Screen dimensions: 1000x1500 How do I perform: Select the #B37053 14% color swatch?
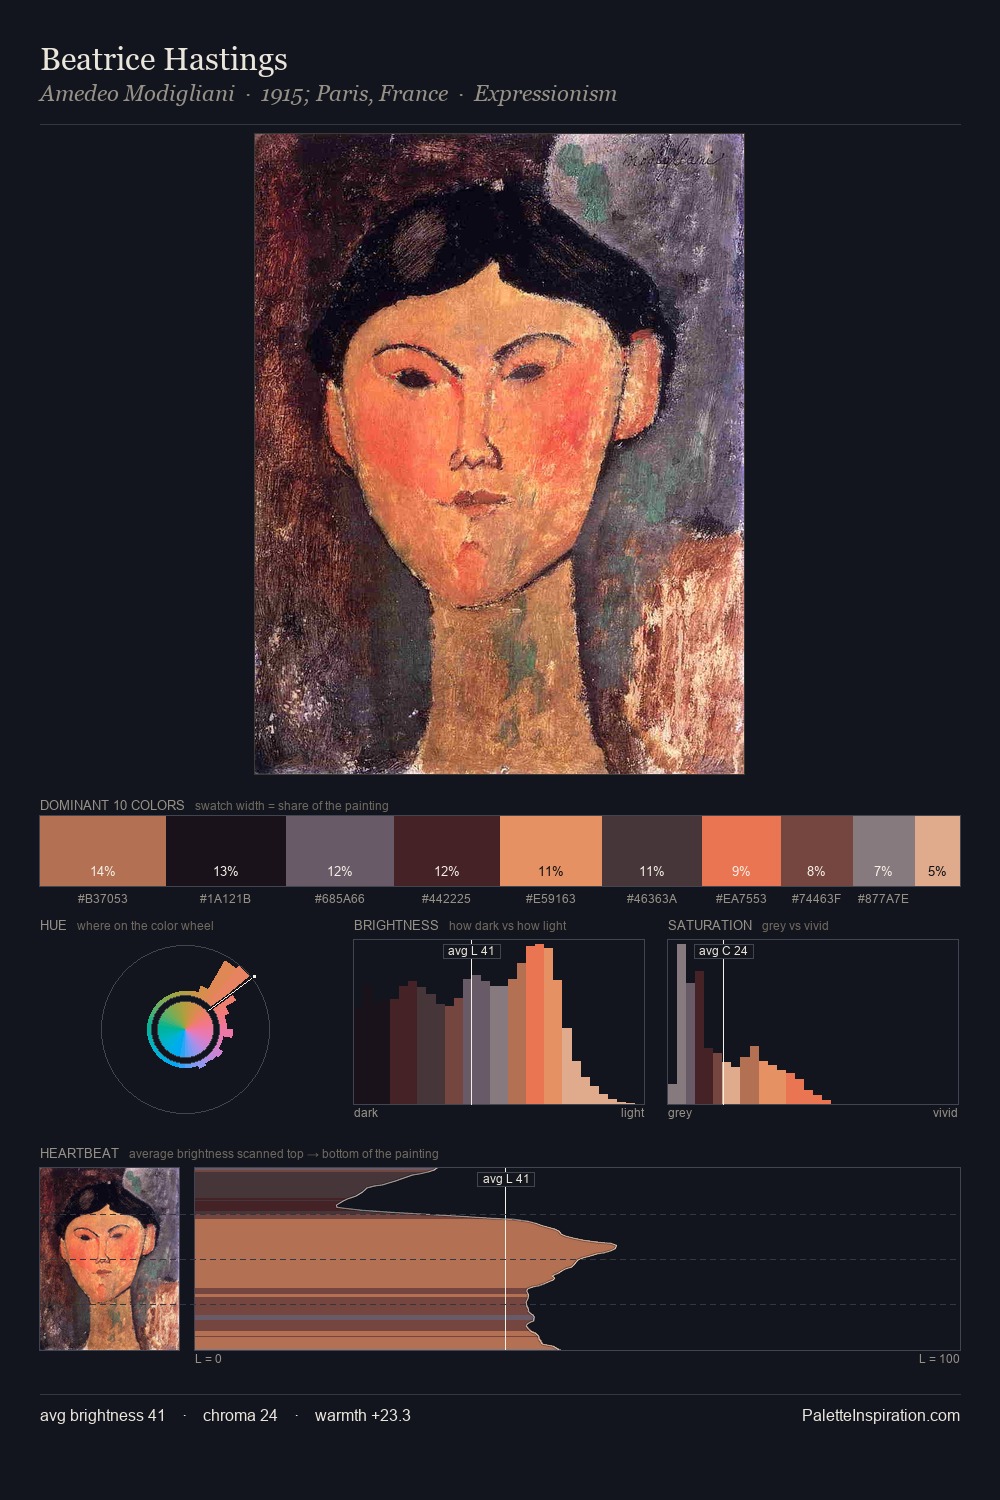[x=103, y=851]
